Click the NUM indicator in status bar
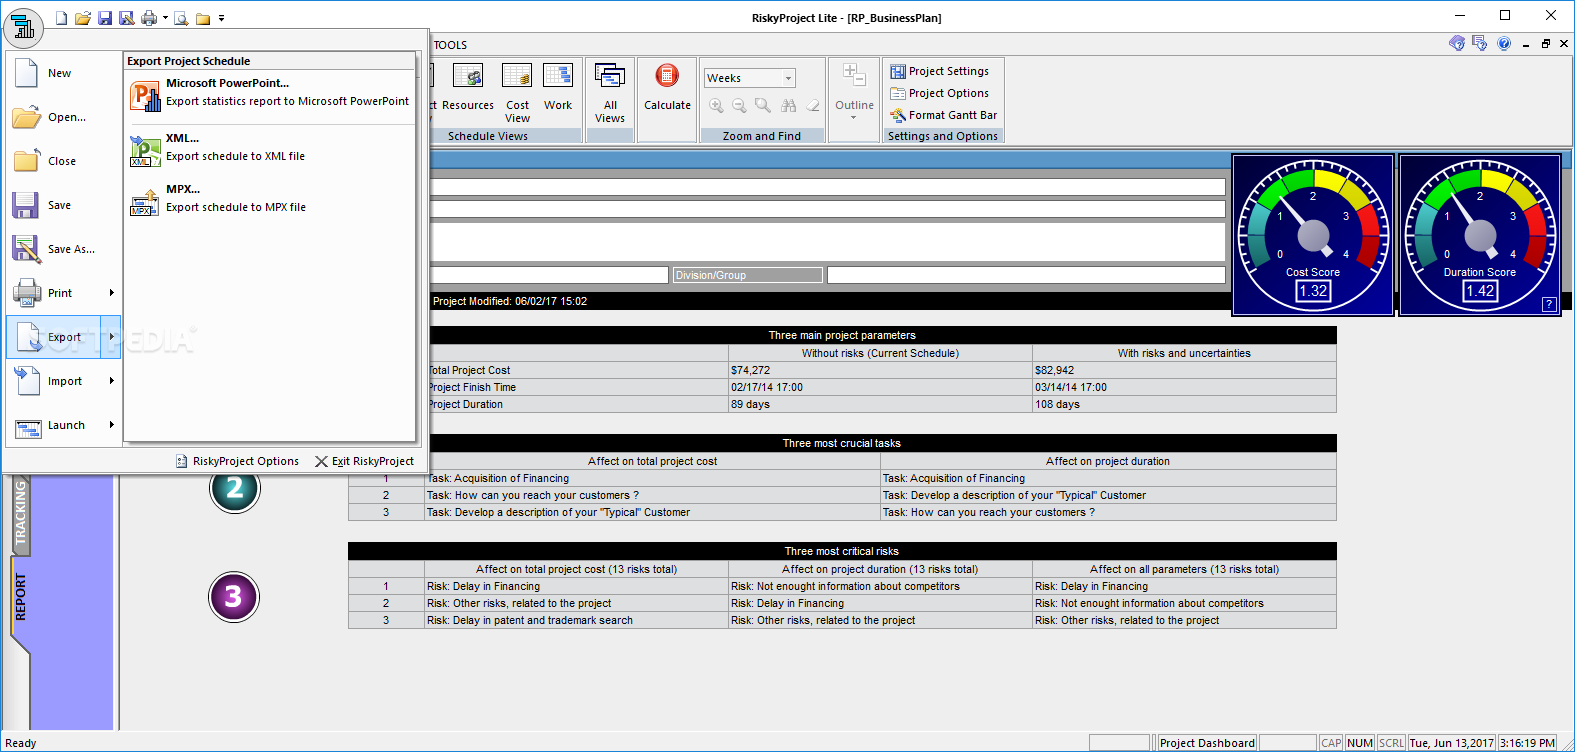1575x752 pixels. pos(1360,743)
